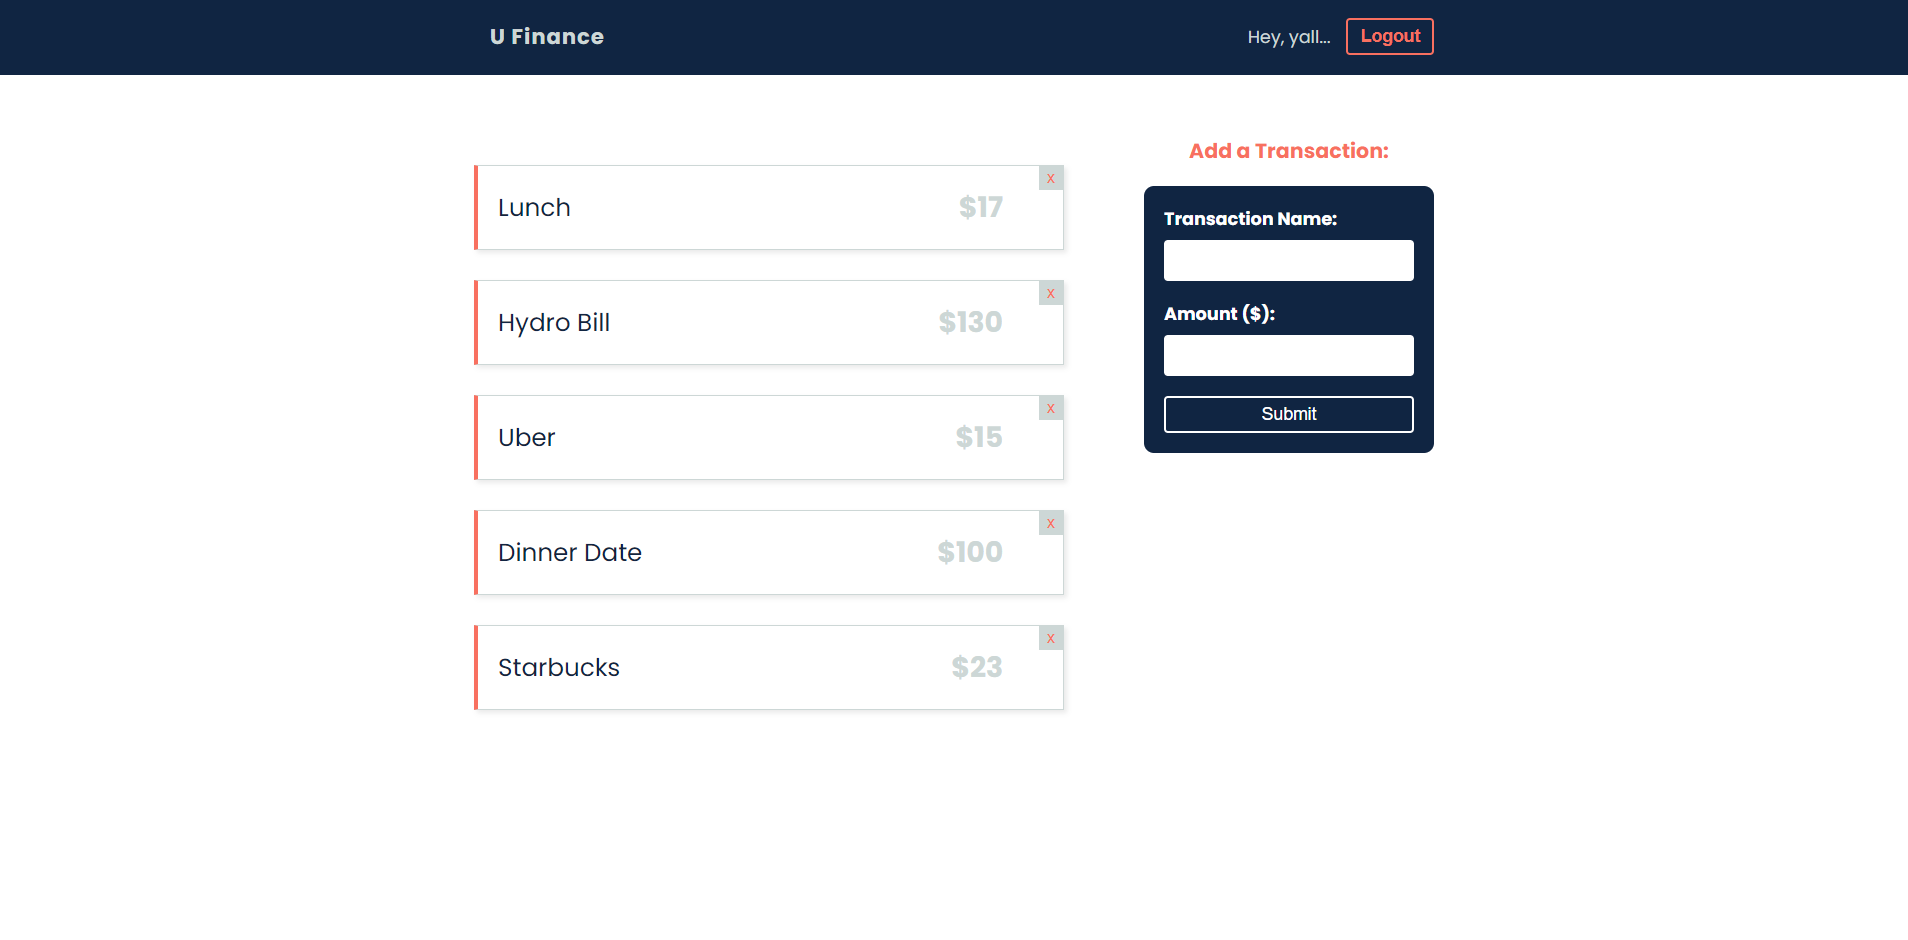The image size is (1908, 940).
Task: Focus the Amount ($) input field
Action: (1288, 355)
